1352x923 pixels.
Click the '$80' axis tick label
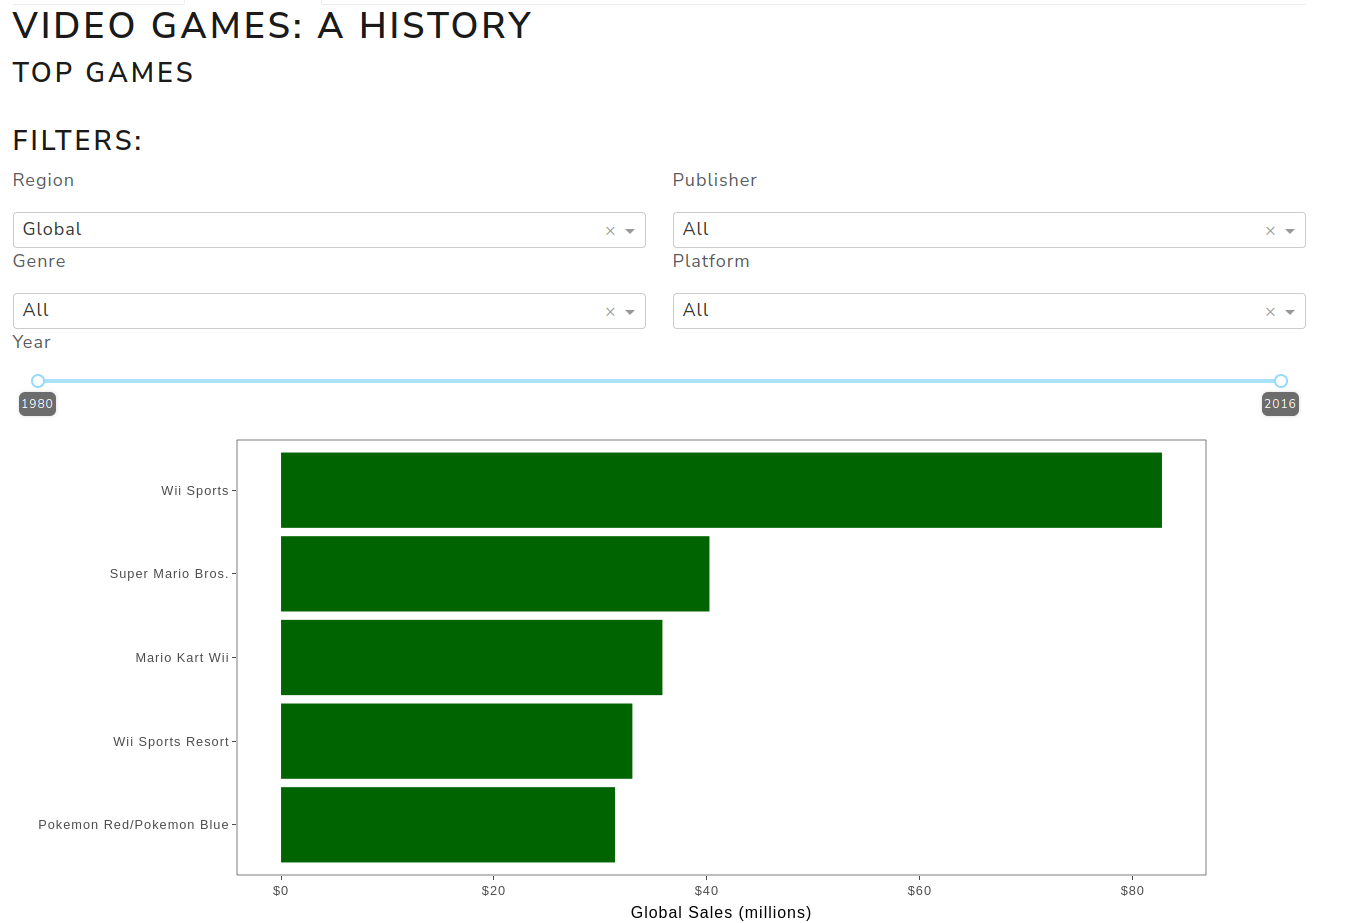1132,891
